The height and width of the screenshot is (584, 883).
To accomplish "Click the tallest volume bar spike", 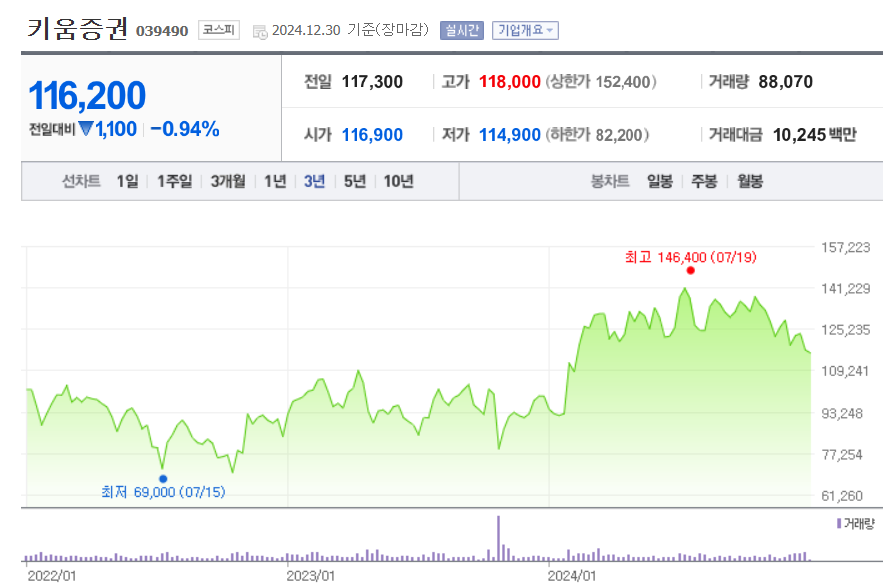I will click(498, 538).
